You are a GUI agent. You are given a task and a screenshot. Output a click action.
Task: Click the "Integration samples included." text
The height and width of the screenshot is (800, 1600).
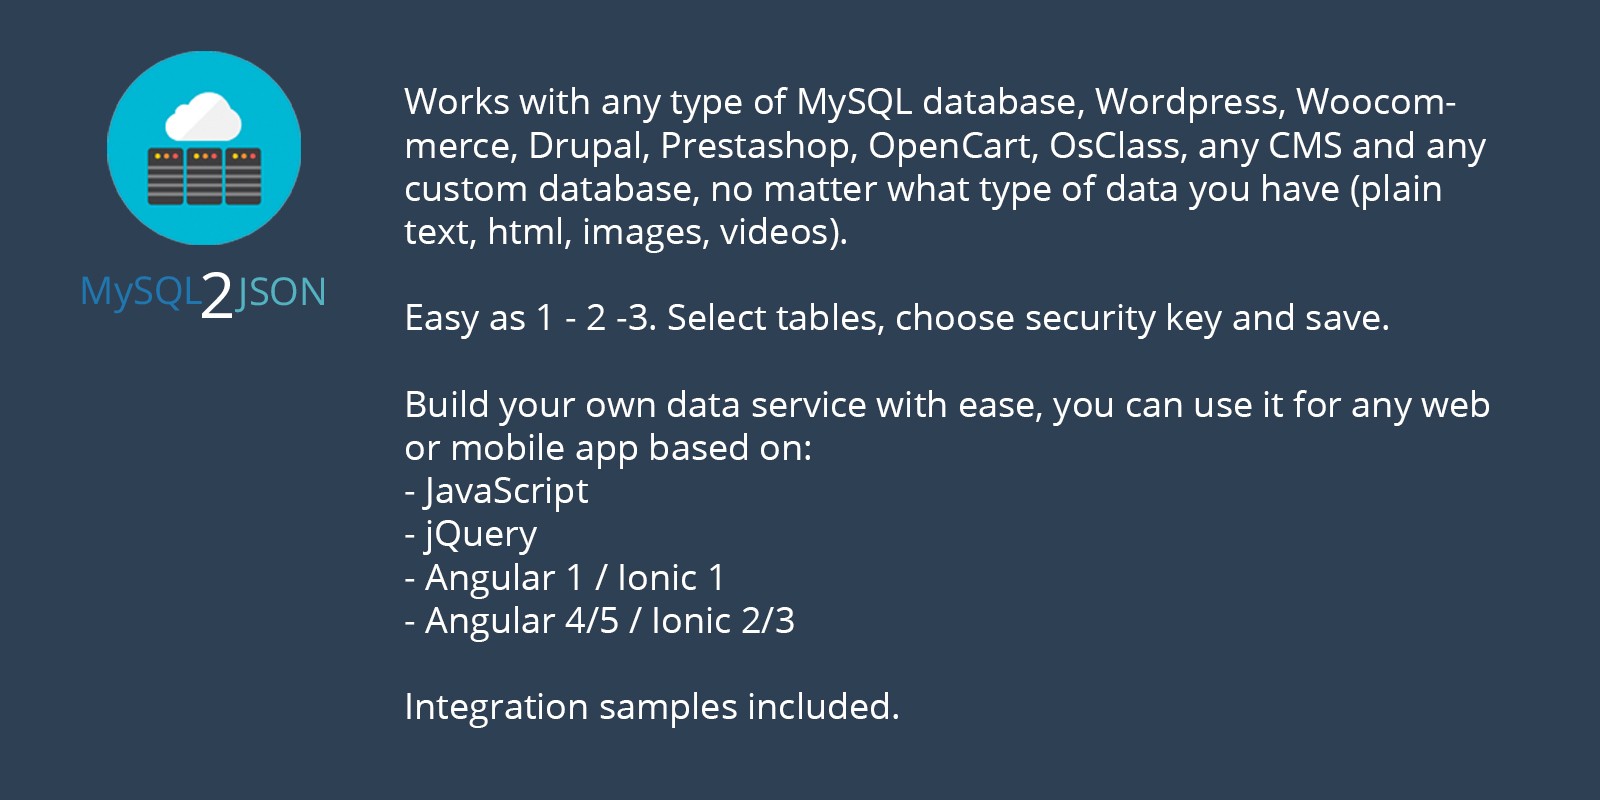(651, 707)
